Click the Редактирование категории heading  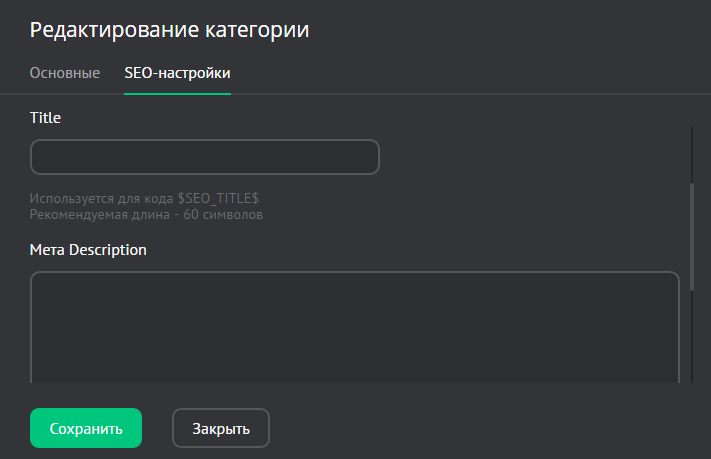click(x=169, y=30)
